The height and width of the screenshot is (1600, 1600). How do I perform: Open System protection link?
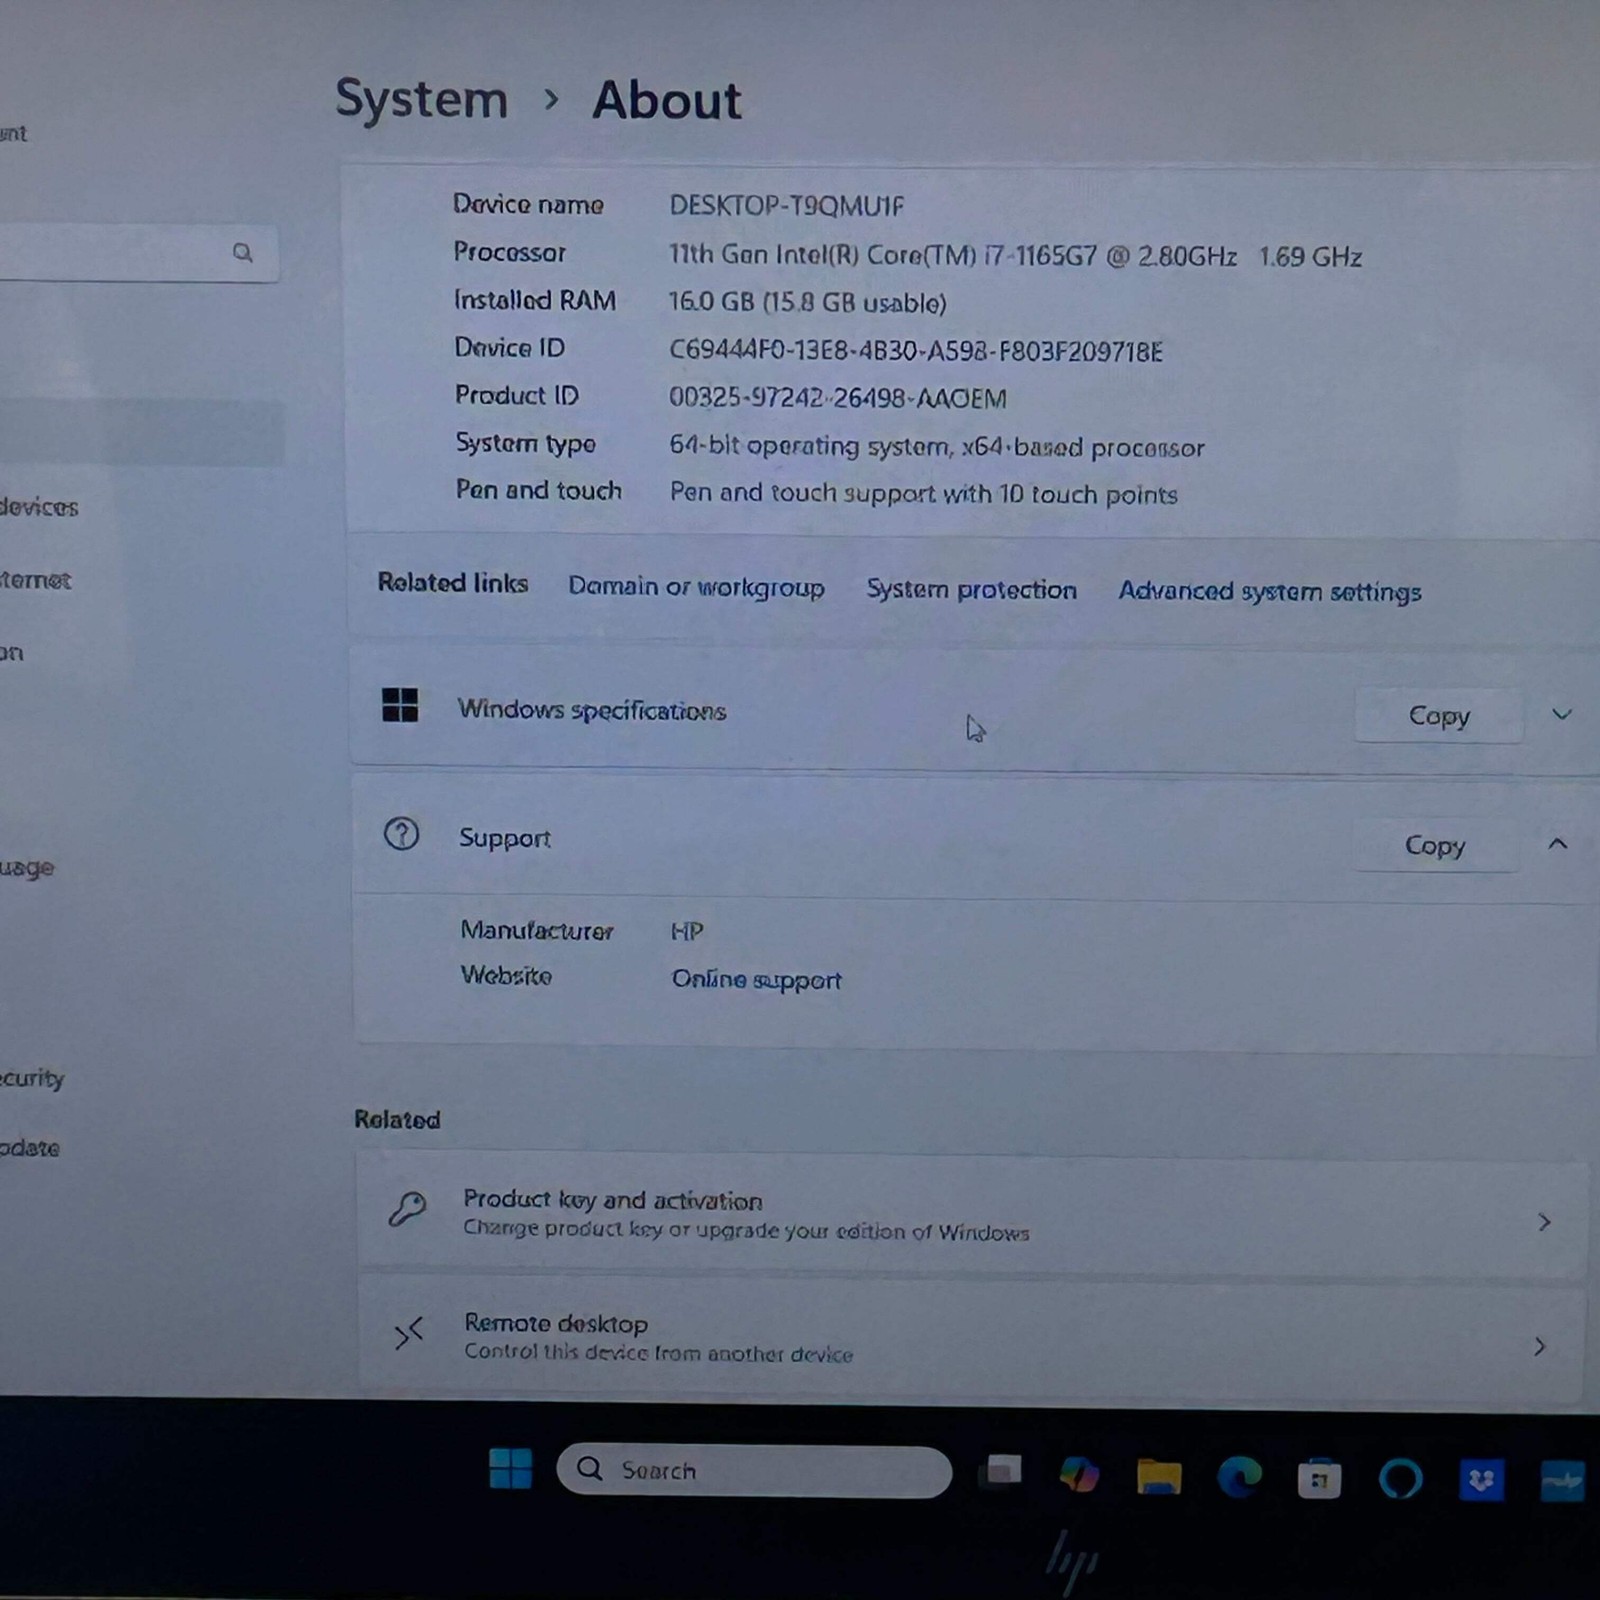pos(971,590)
